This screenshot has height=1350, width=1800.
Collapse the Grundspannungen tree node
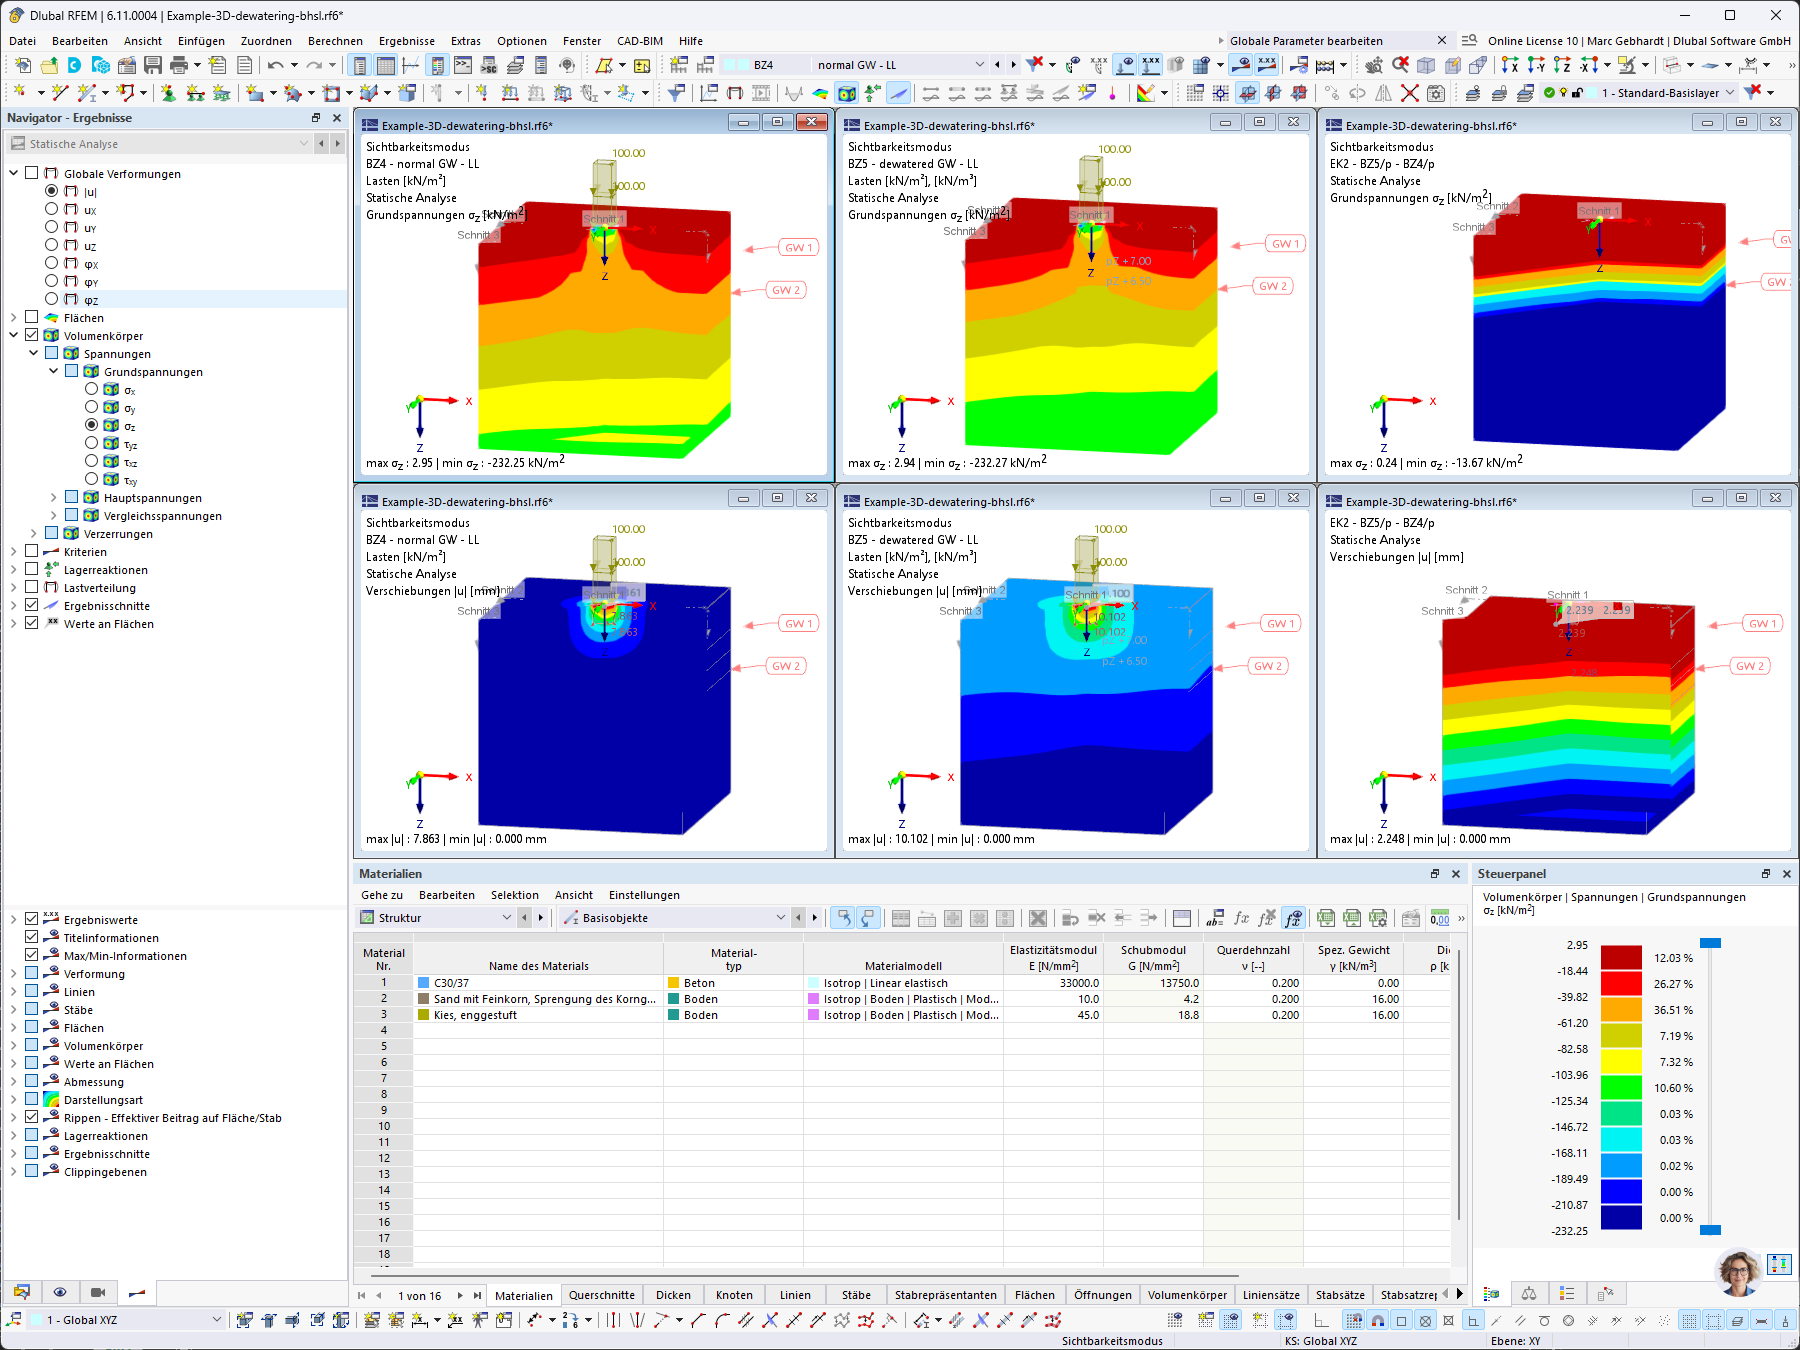[54, 371]
